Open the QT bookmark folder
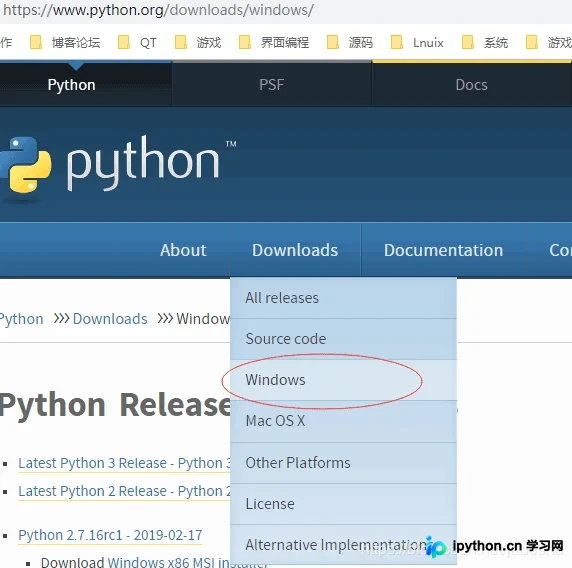 [137, 42]
